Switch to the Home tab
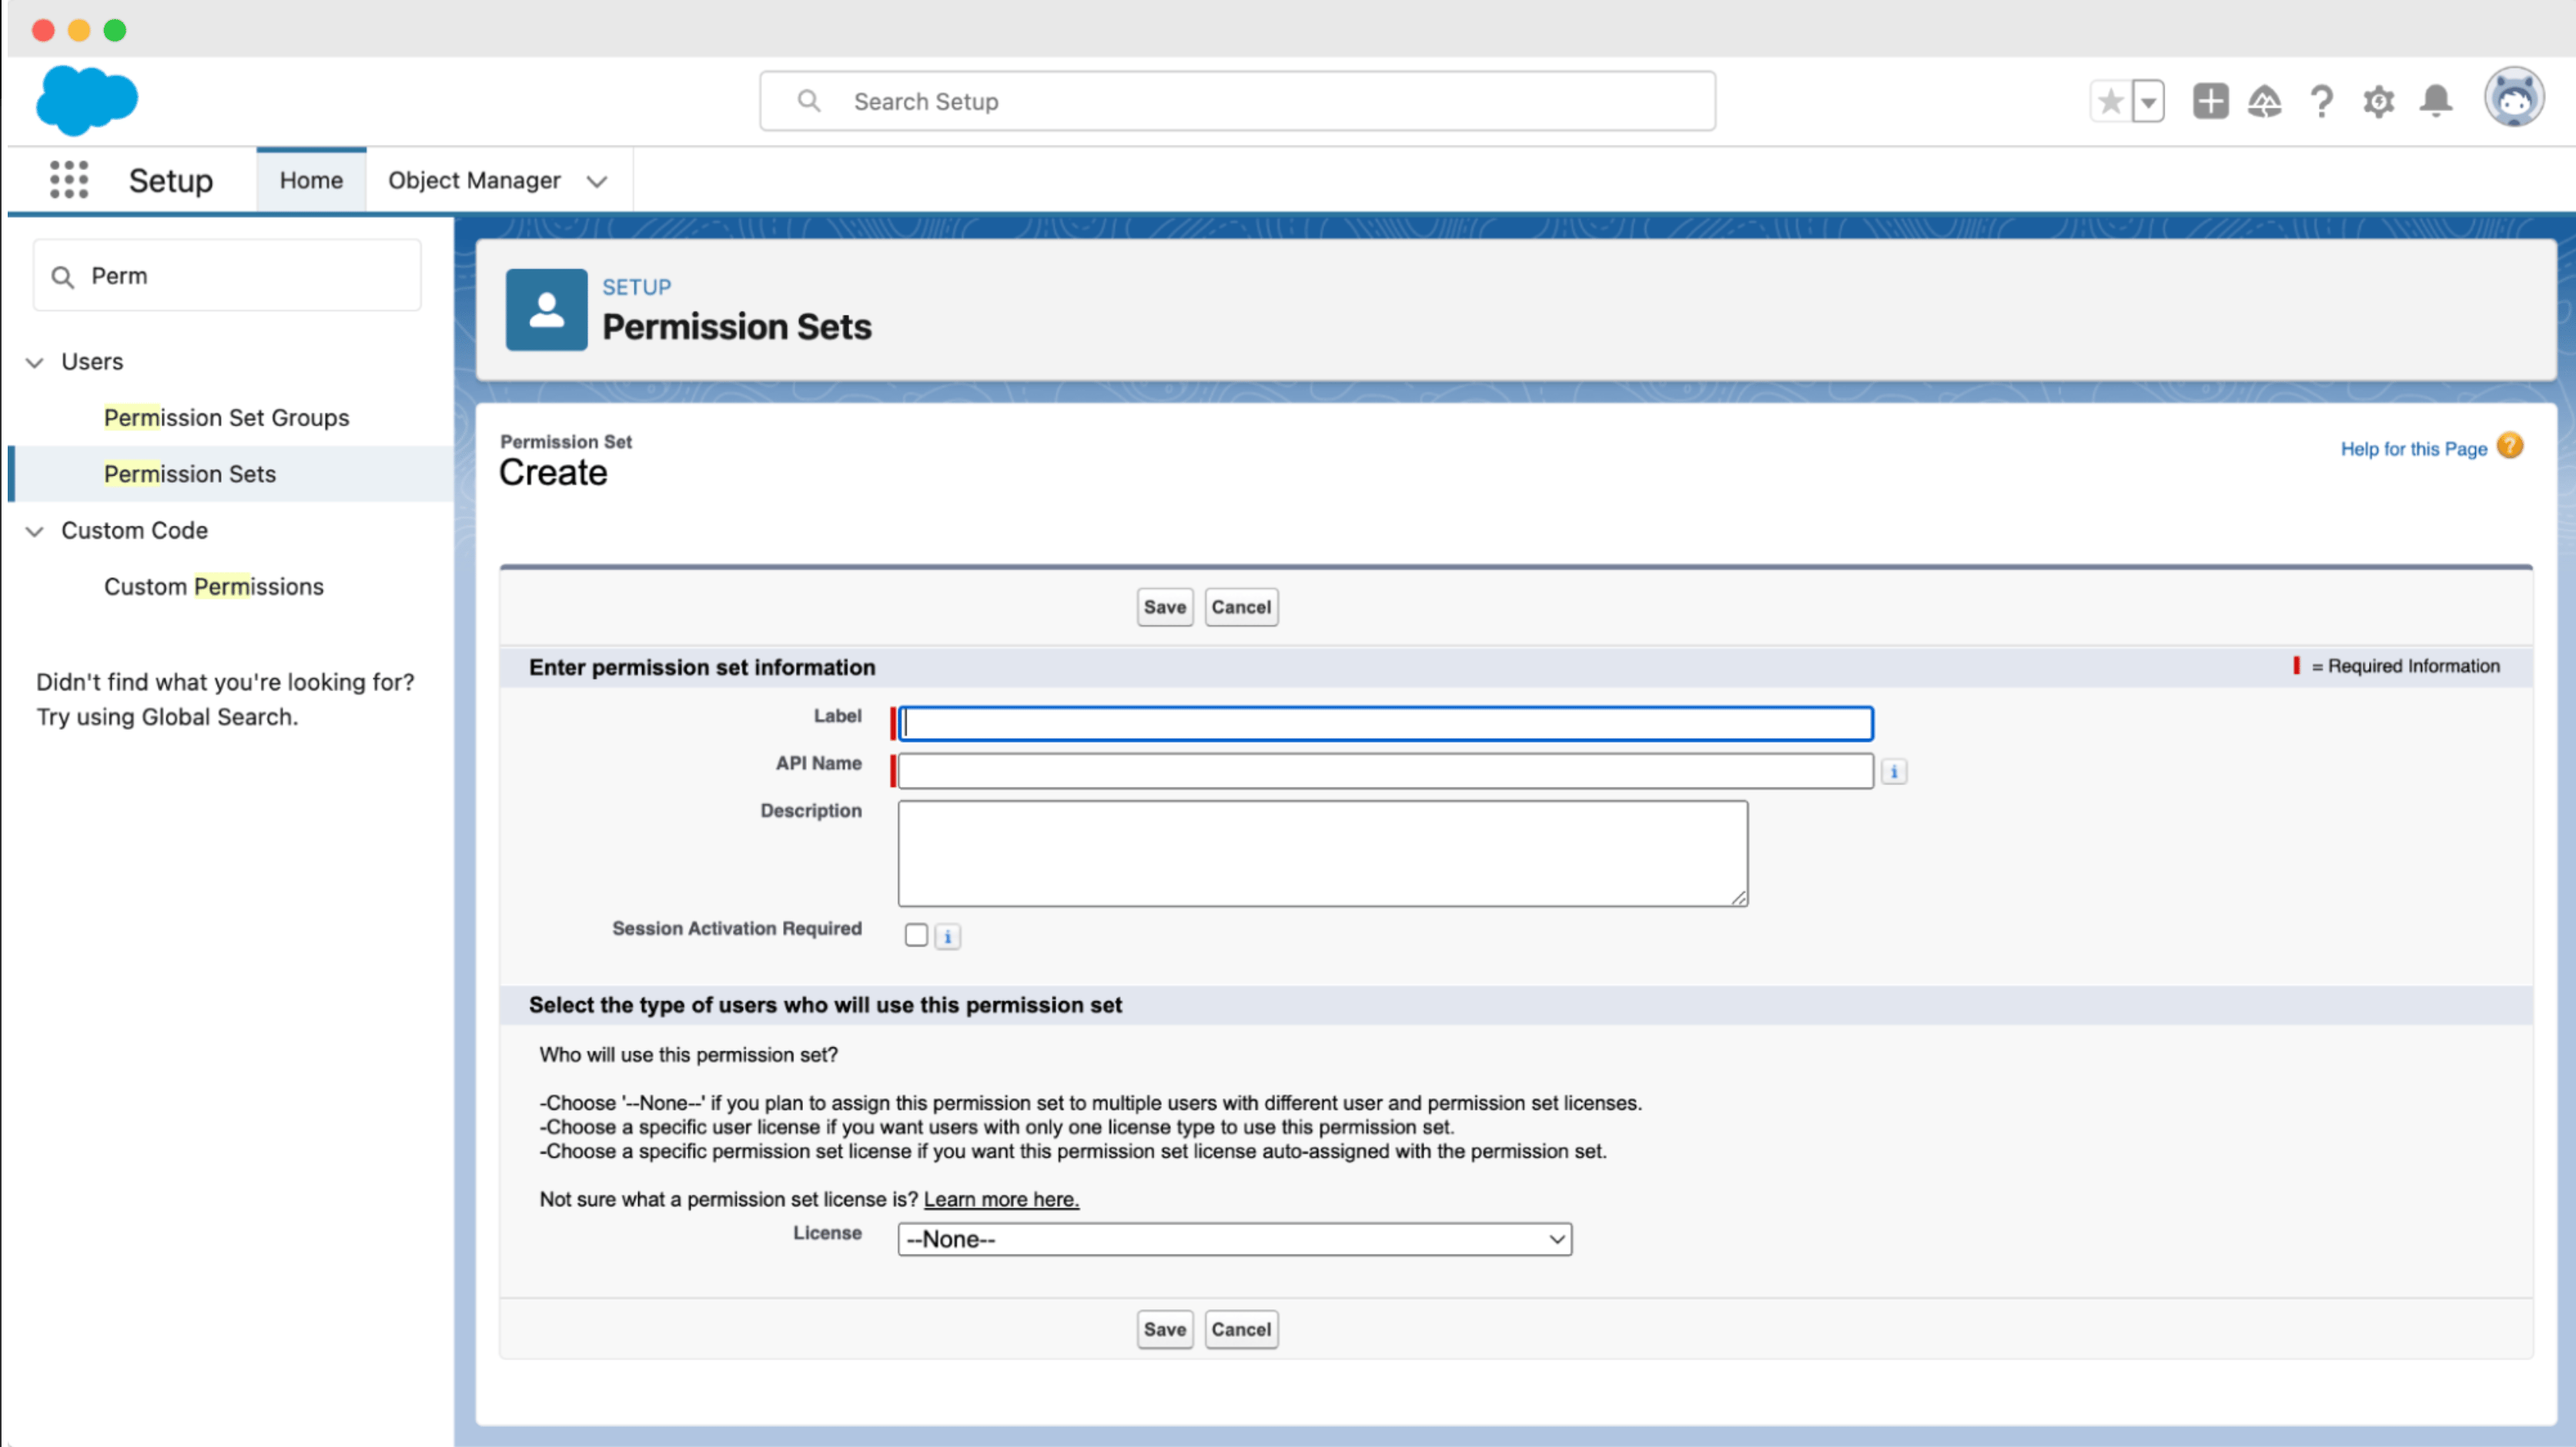This screenshot has width=2576, height=1447. (x=311, y=180)
